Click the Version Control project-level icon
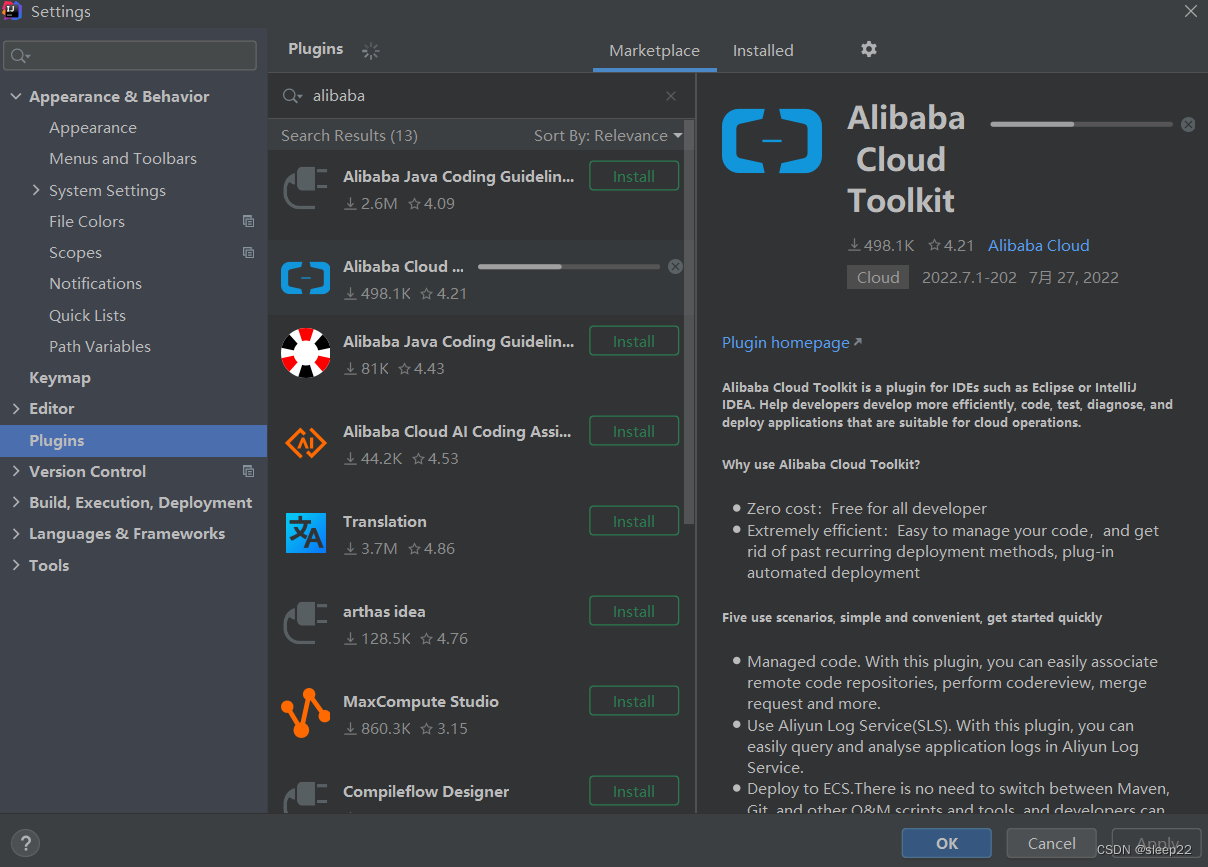Viewport: 1208px width, 867px height. [248, 472]
